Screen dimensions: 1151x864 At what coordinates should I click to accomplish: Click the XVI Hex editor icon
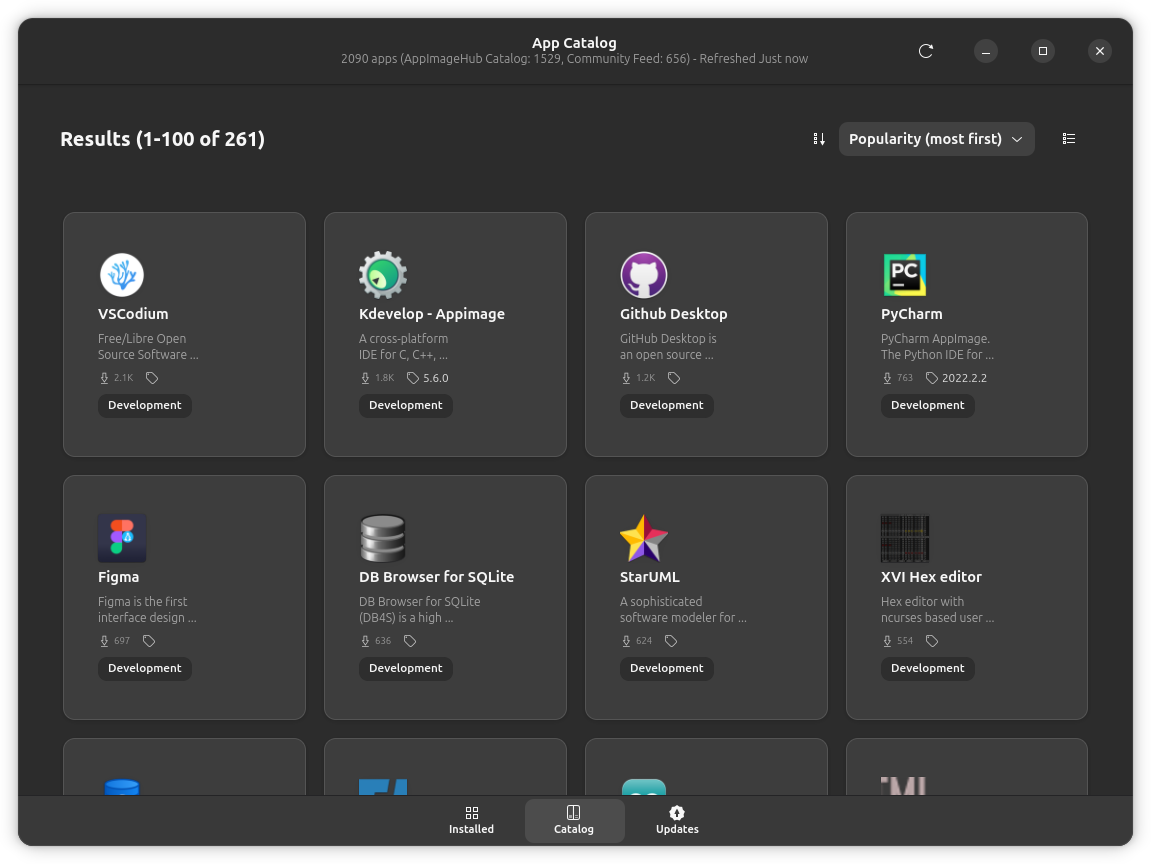[905, 538]
